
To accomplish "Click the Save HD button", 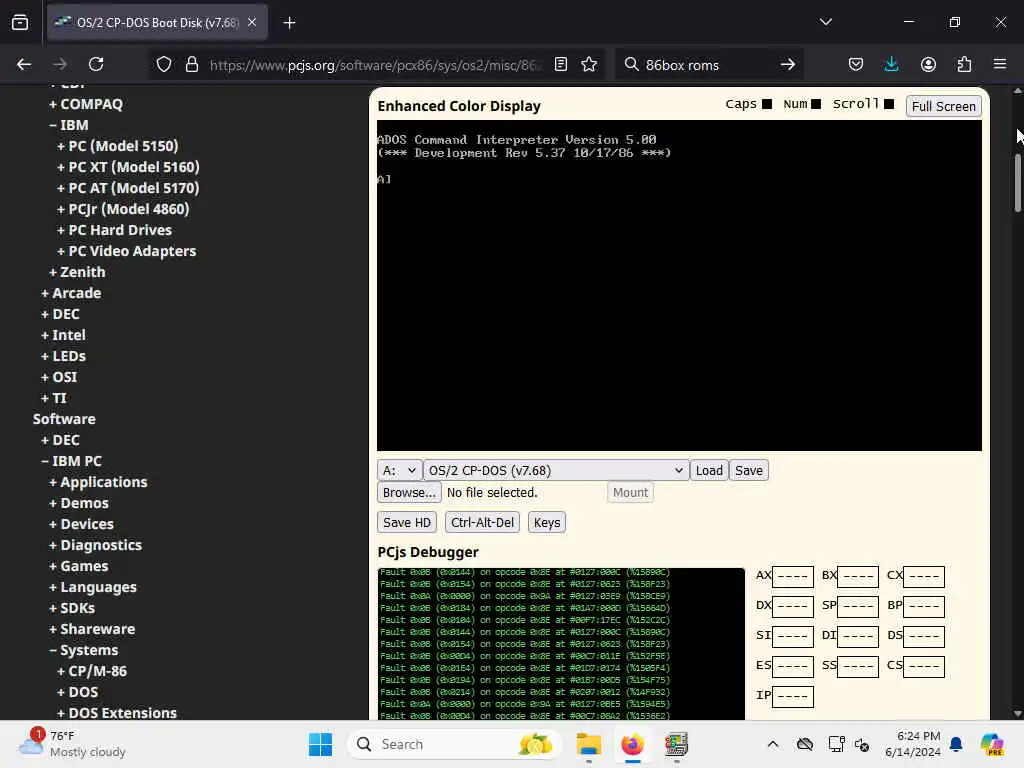I will [406, 522].
